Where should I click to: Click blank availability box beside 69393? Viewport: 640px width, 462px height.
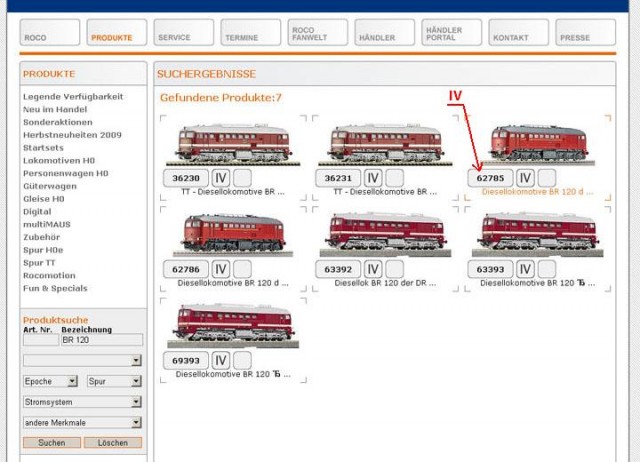click(x=242, y=361)
